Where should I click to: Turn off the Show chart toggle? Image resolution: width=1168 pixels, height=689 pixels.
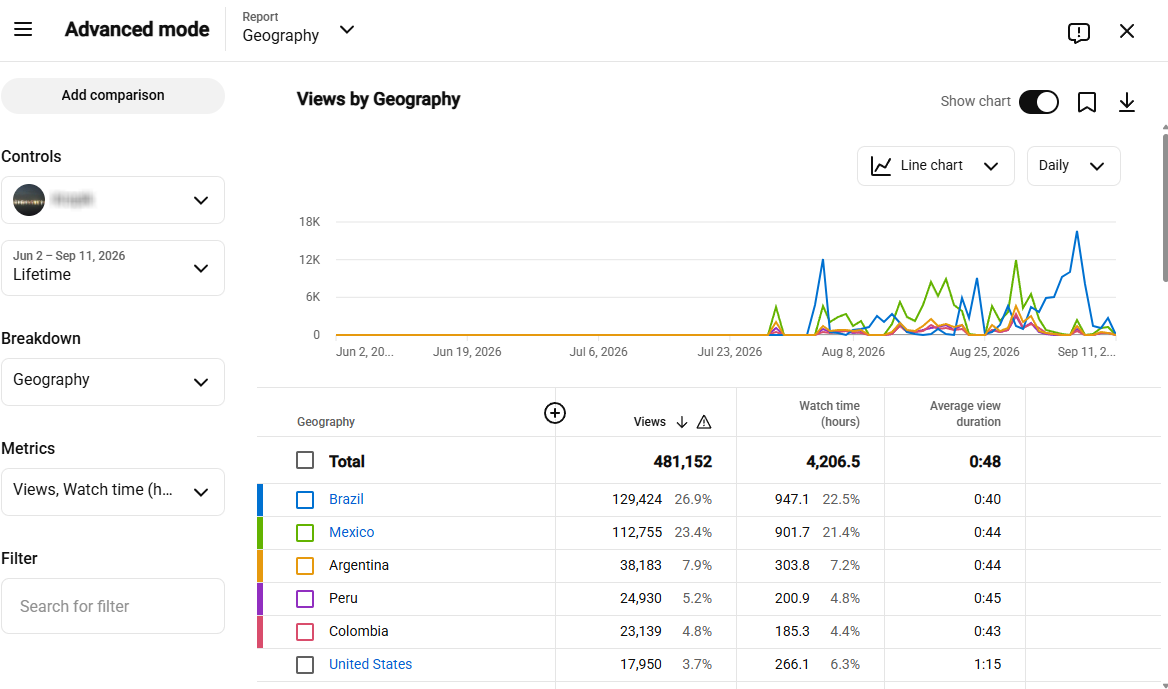pyautogui.click(x=1039, y=101)
